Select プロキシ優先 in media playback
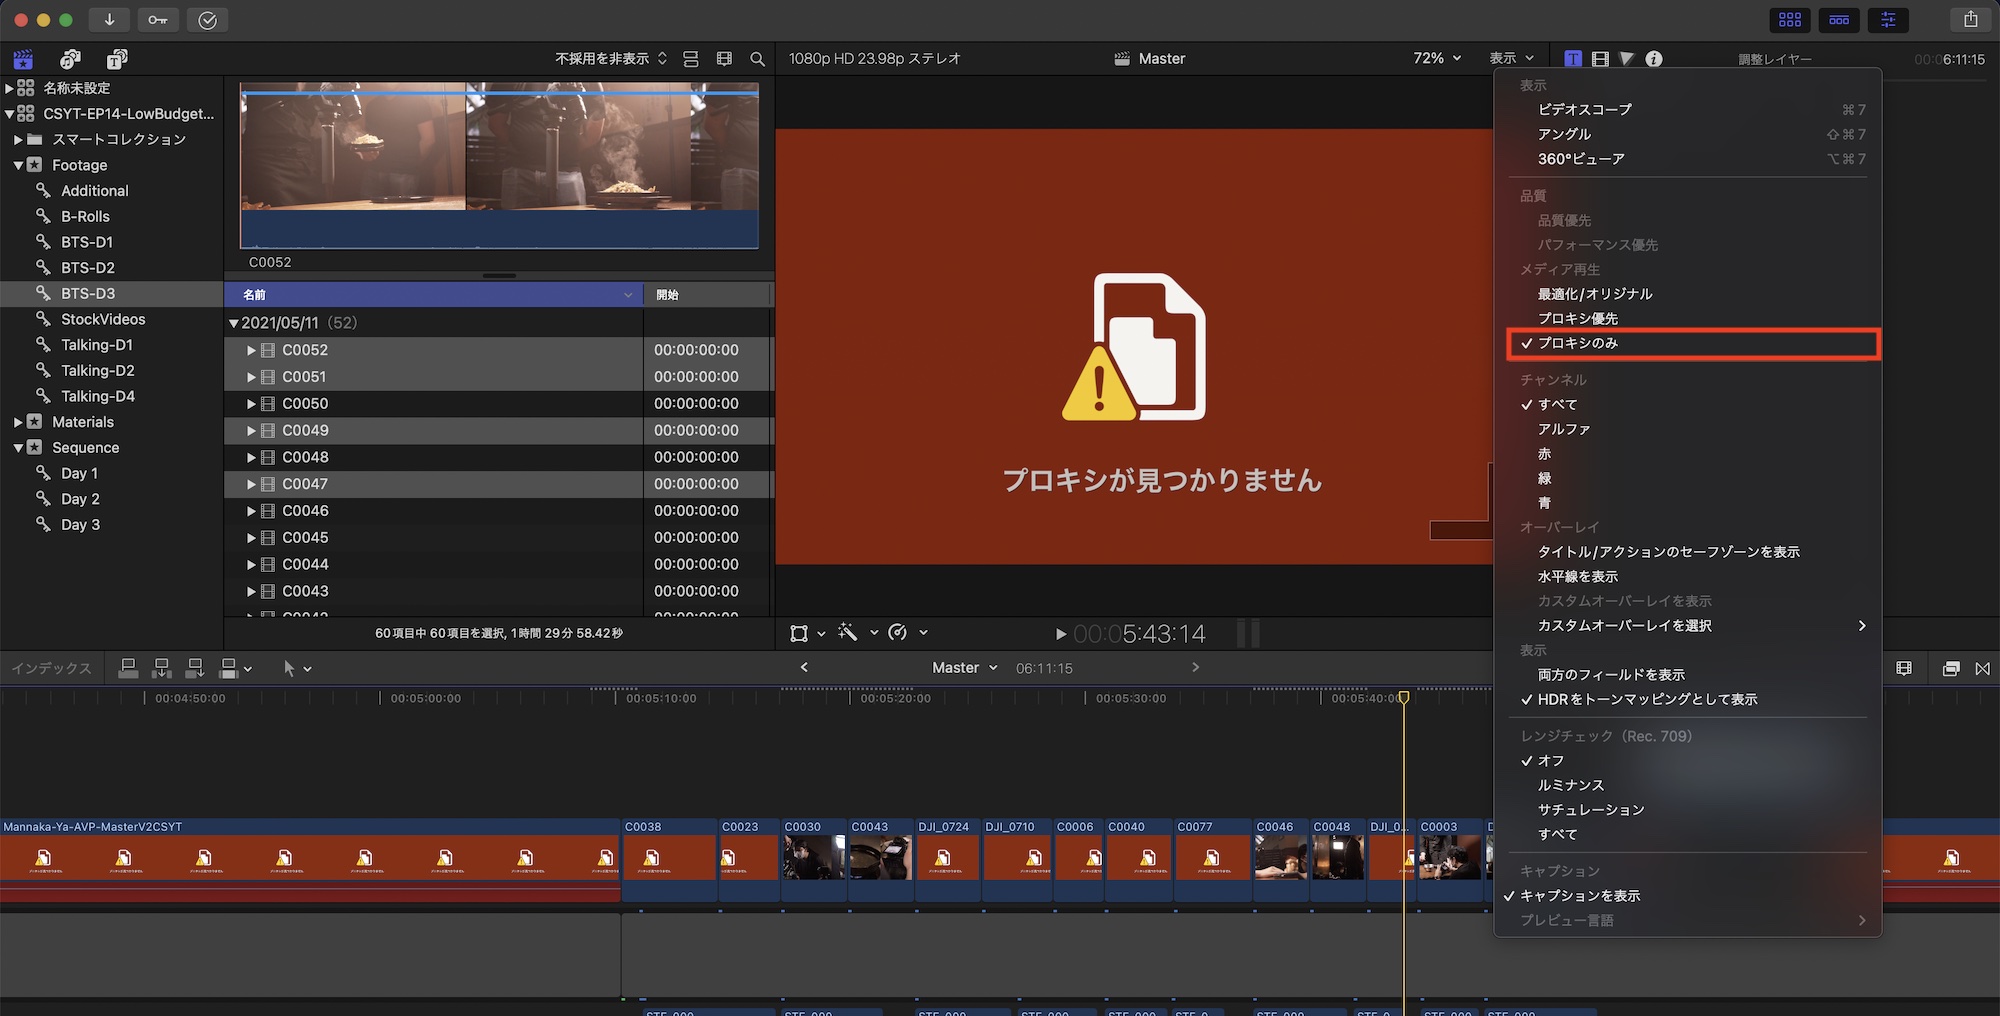Viewport: 2000px width, 1016px height. click(1577, 318)
